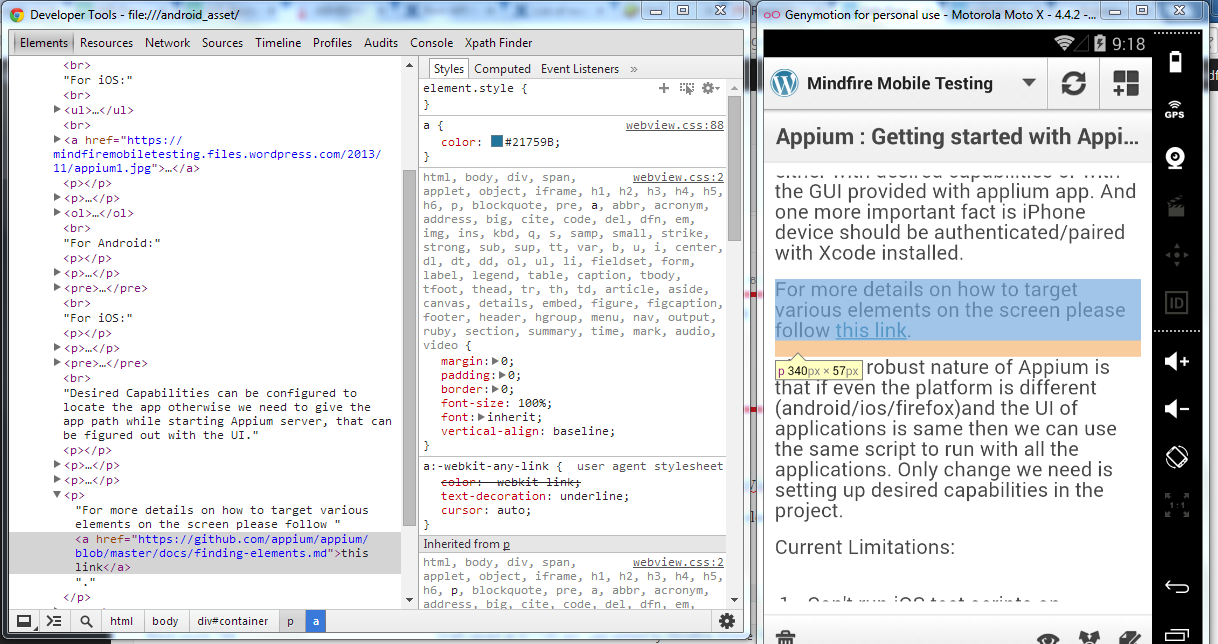
Task: Show more sidebar tabs via chevron
Action: point(633,69)
